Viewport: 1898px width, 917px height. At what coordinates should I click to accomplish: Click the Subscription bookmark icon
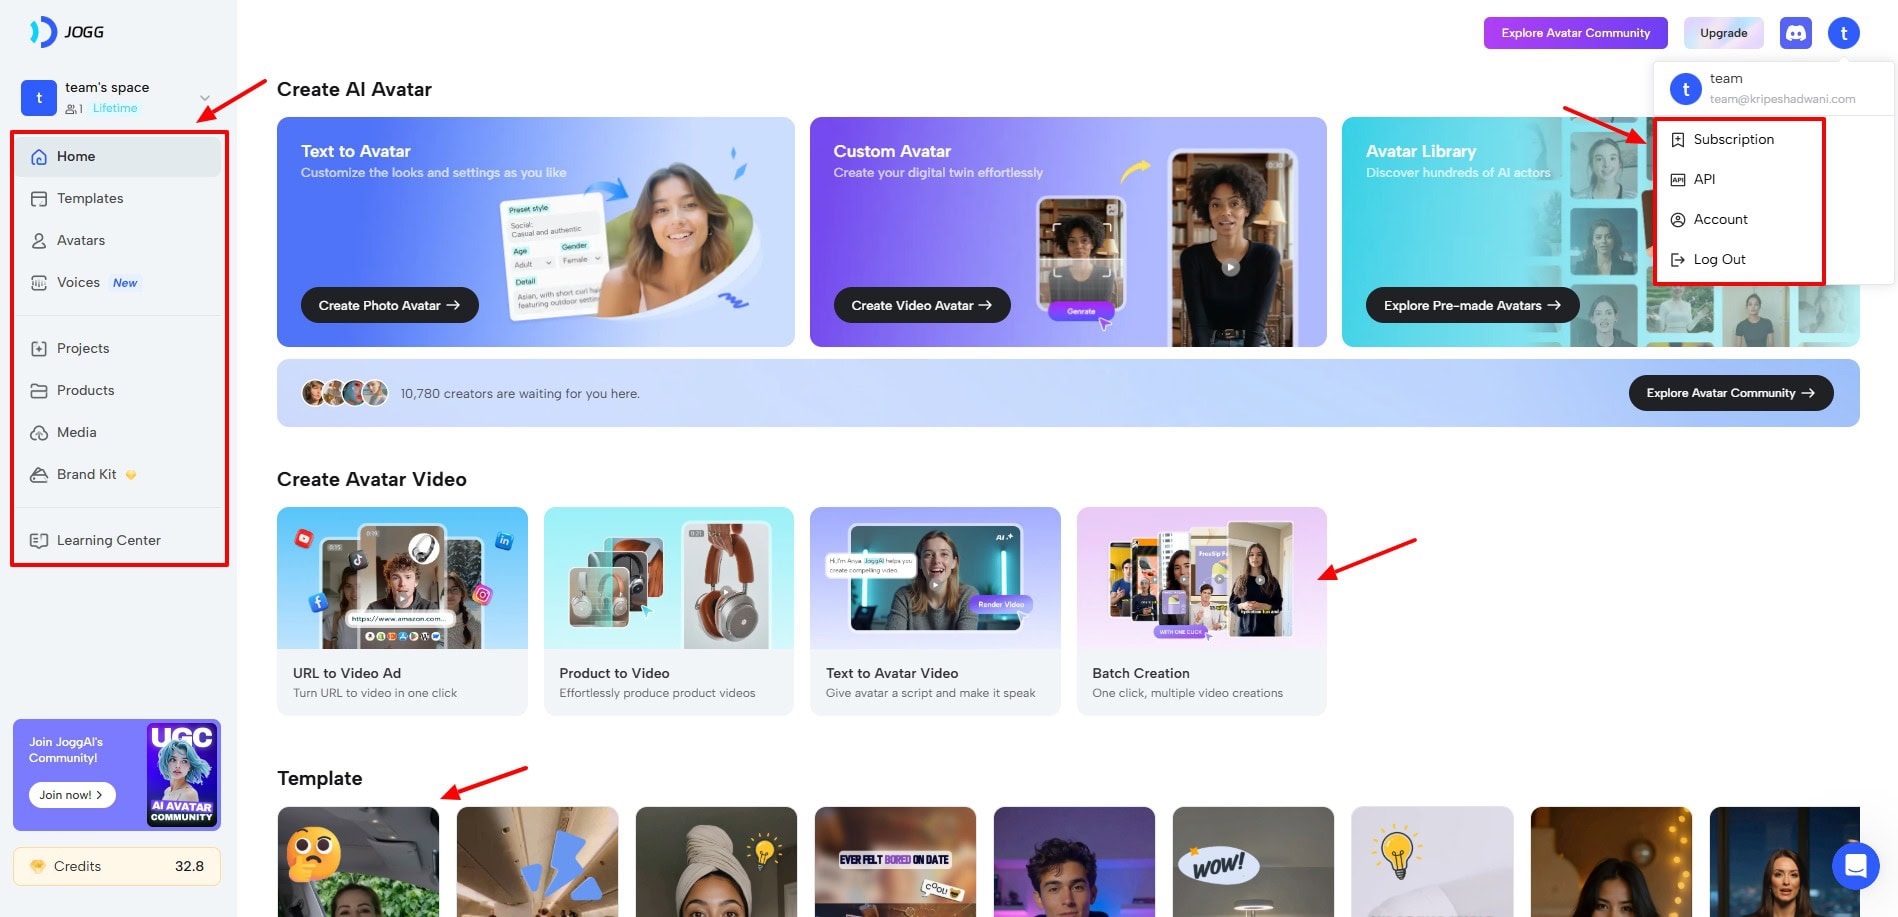(x=1678, y=140)
